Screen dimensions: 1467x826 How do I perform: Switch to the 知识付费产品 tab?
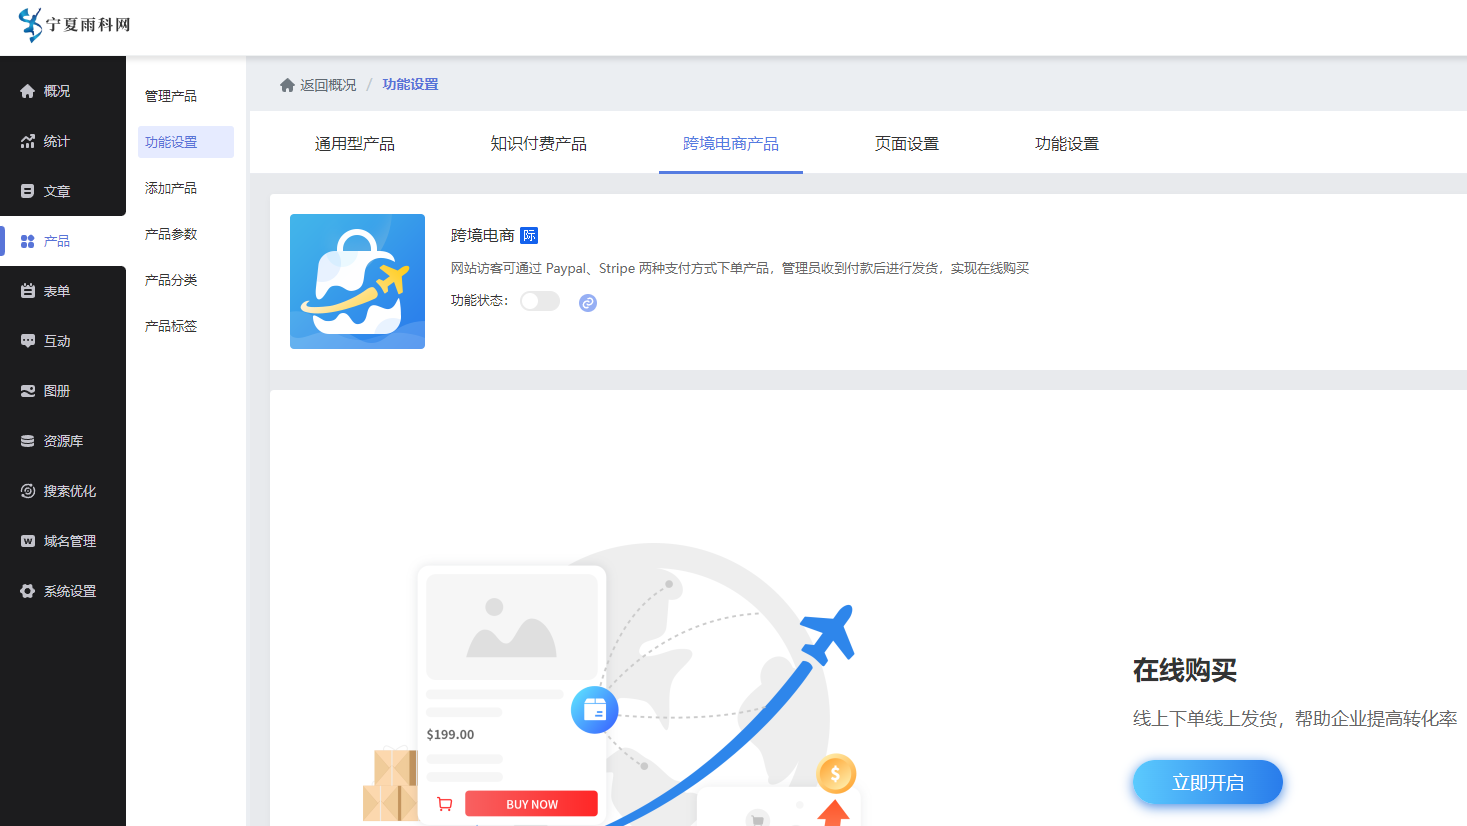pyautogui.click(x=539, y=144)
